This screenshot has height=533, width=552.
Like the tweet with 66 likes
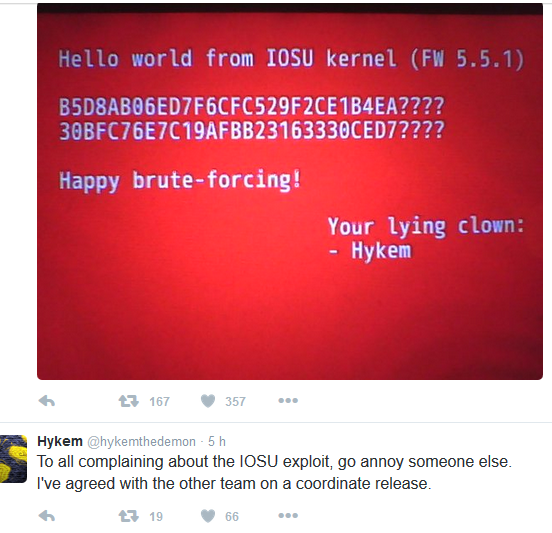click(x=208, y=516)
